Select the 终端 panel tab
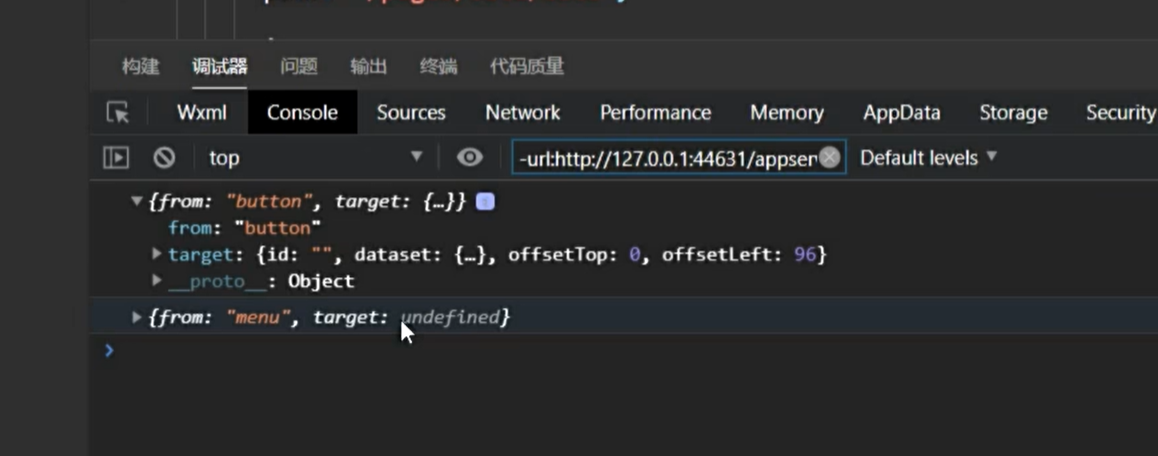Image resolution: width=1158 pixels, height=456 pixels. tap(438, 67)
